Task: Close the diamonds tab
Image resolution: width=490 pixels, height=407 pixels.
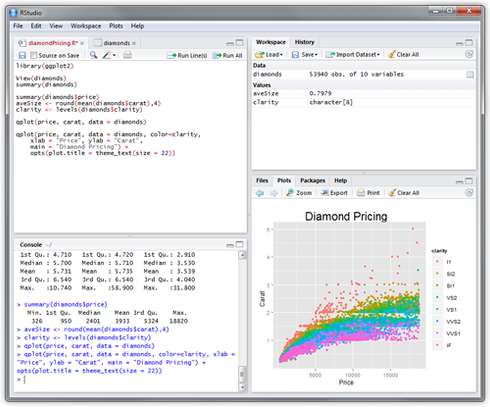Action: (x=134, y=43)
